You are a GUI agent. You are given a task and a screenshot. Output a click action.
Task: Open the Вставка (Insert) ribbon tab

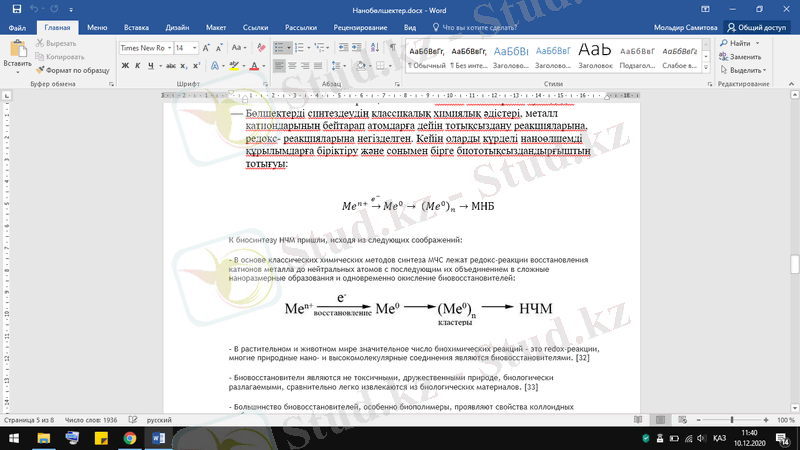pos(135,28)
